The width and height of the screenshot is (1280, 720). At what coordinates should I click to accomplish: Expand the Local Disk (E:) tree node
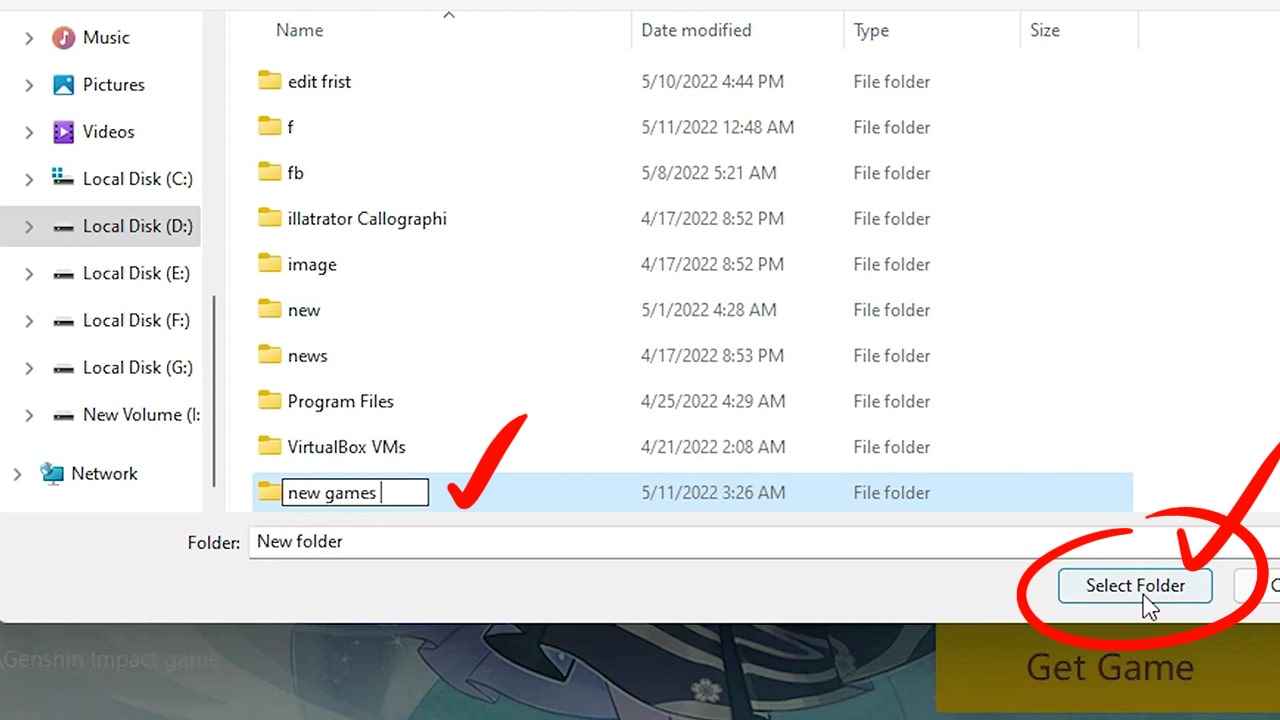29,274
